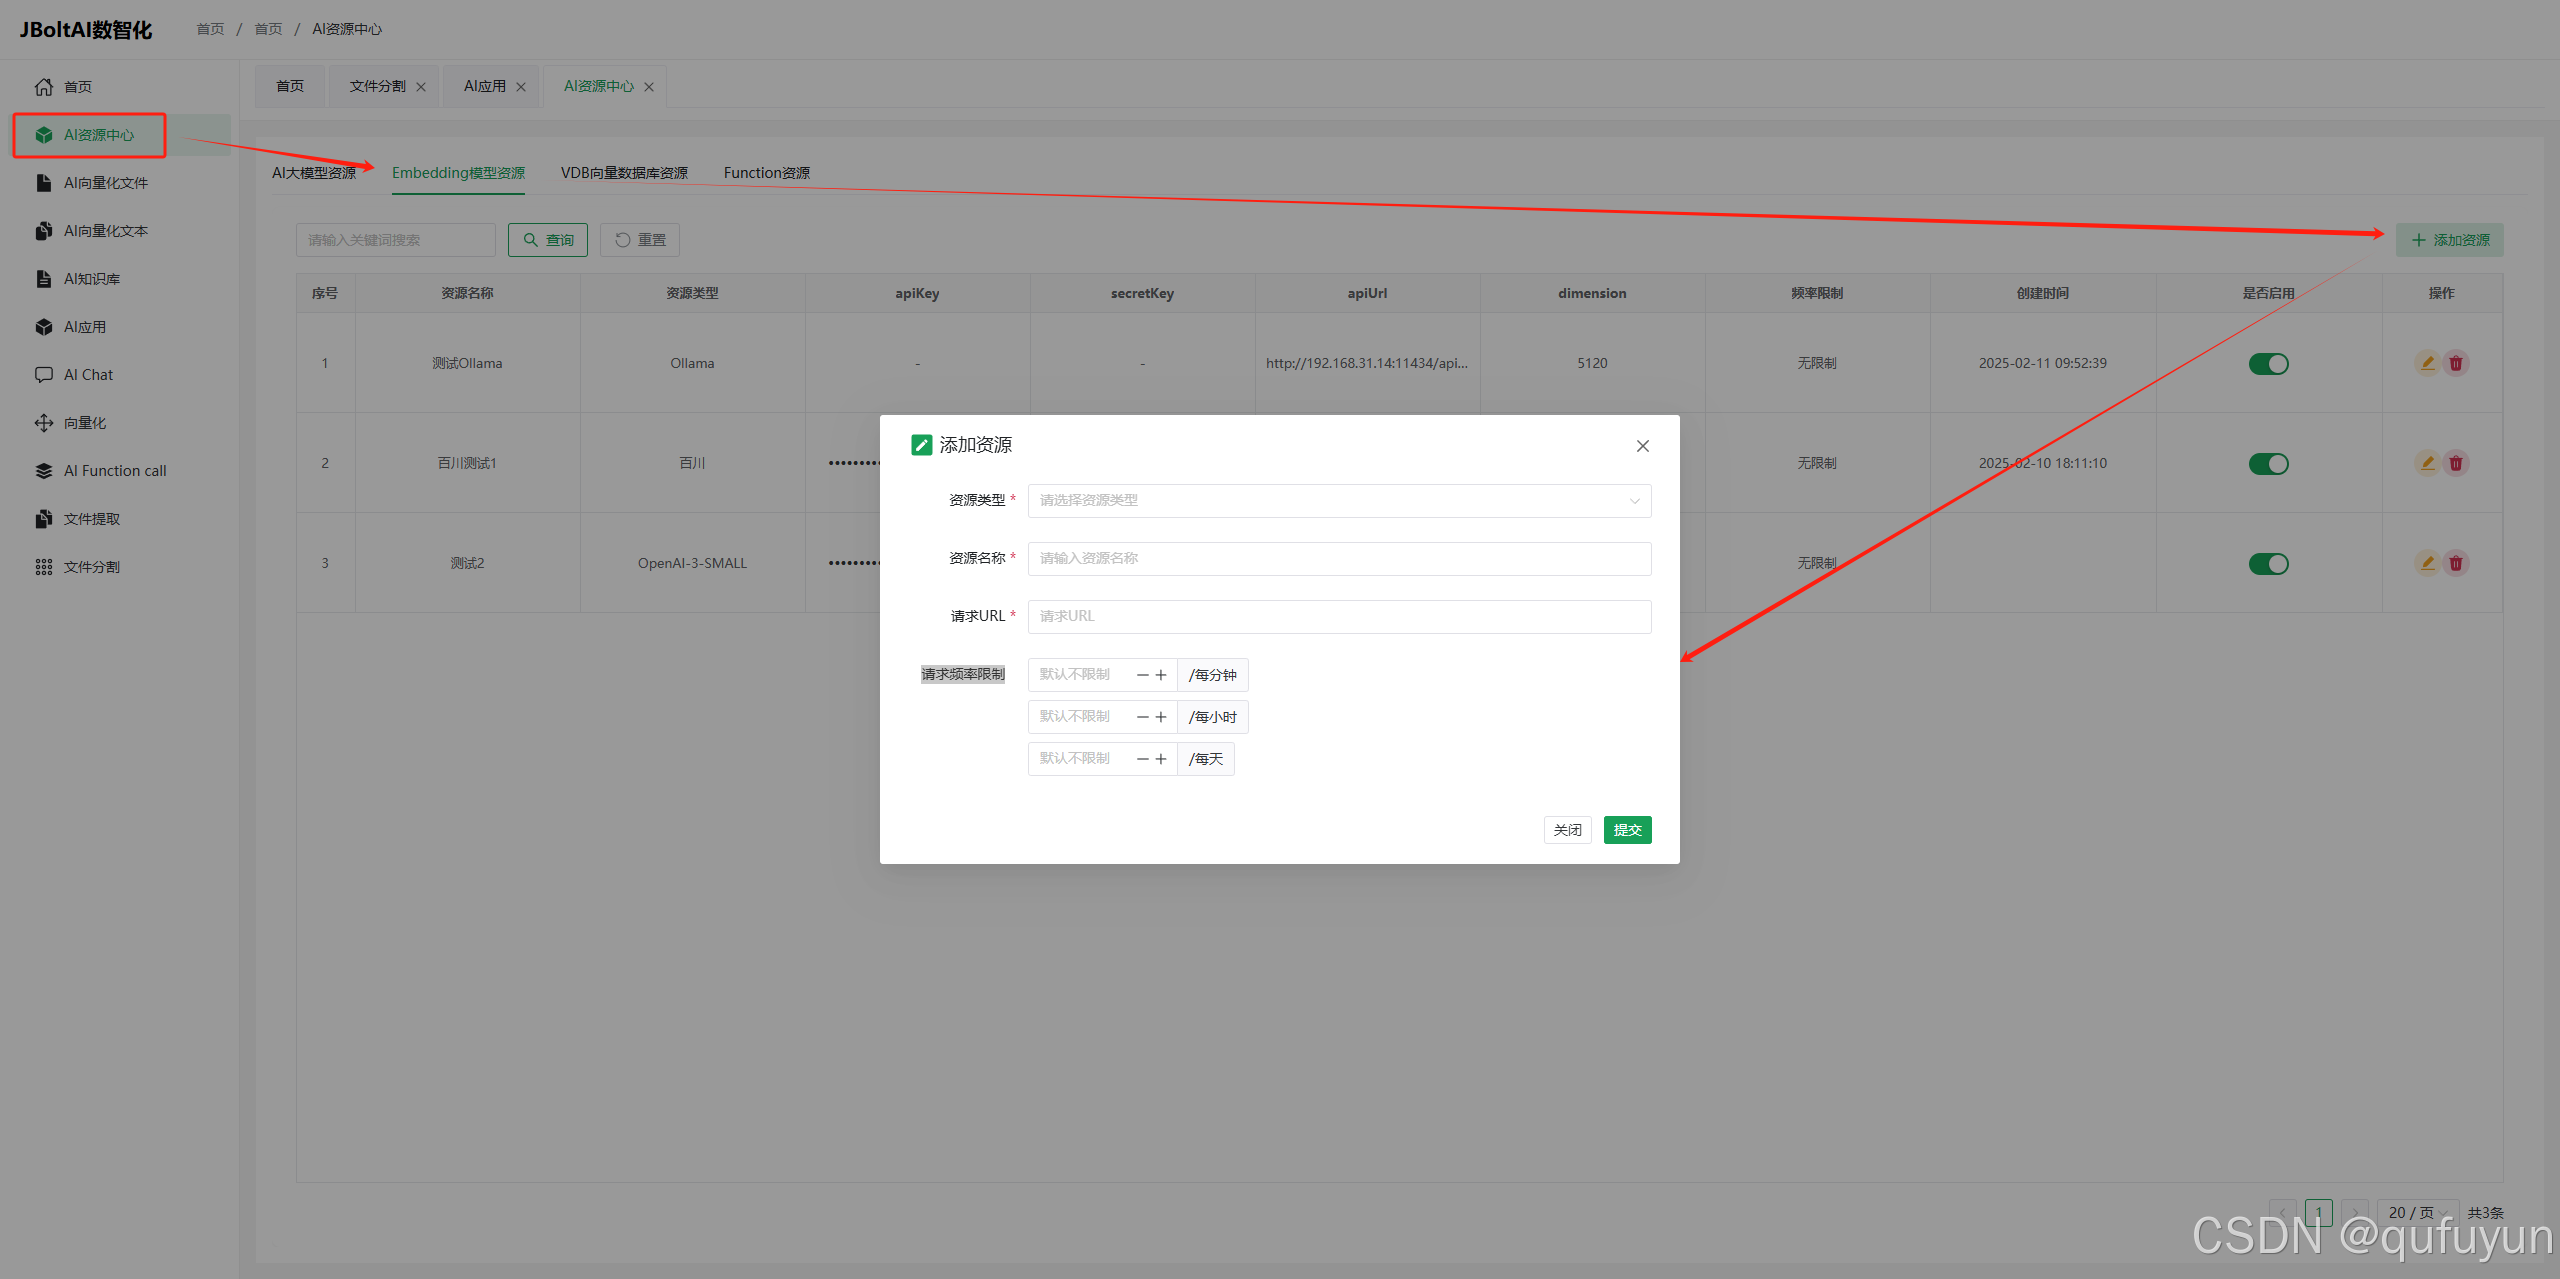
Task: Click the home icon in sidebar
Action: 44,87
